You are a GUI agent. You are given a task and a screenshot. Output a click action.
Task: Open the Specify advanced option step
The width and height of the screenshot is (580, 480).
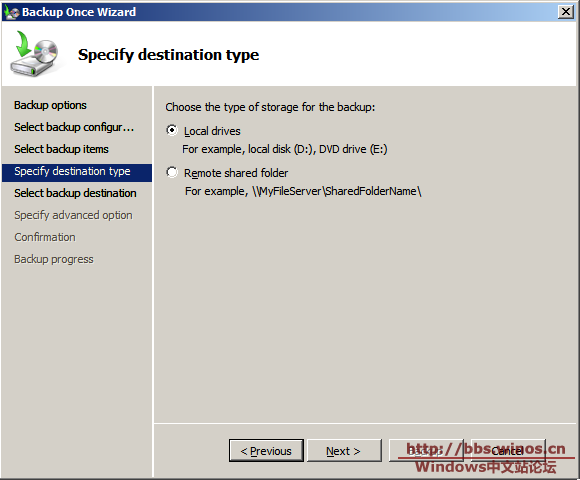[x=73, y=215]
